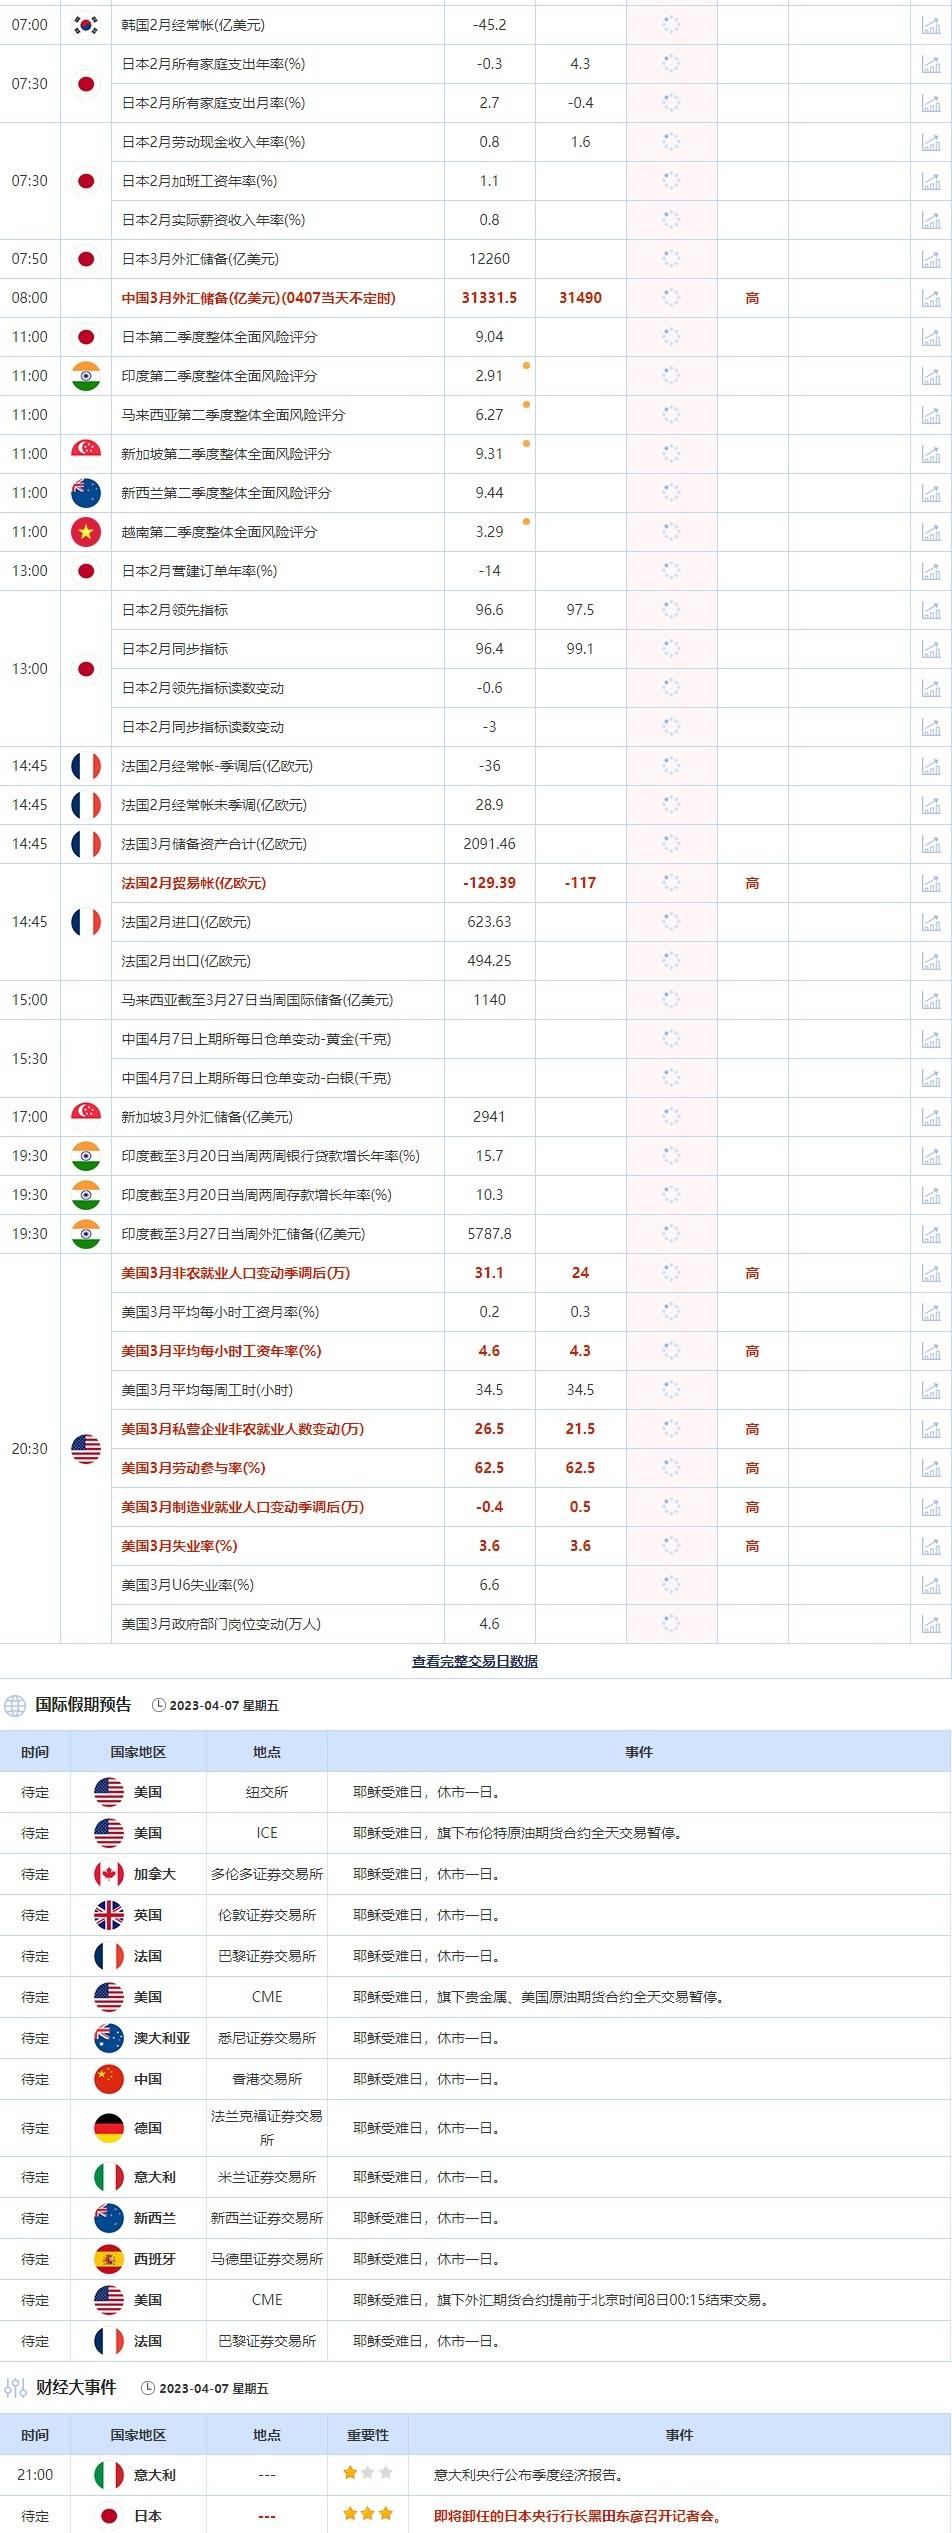Open 美国3月非农就业人口变动季调后 link

235,1273
